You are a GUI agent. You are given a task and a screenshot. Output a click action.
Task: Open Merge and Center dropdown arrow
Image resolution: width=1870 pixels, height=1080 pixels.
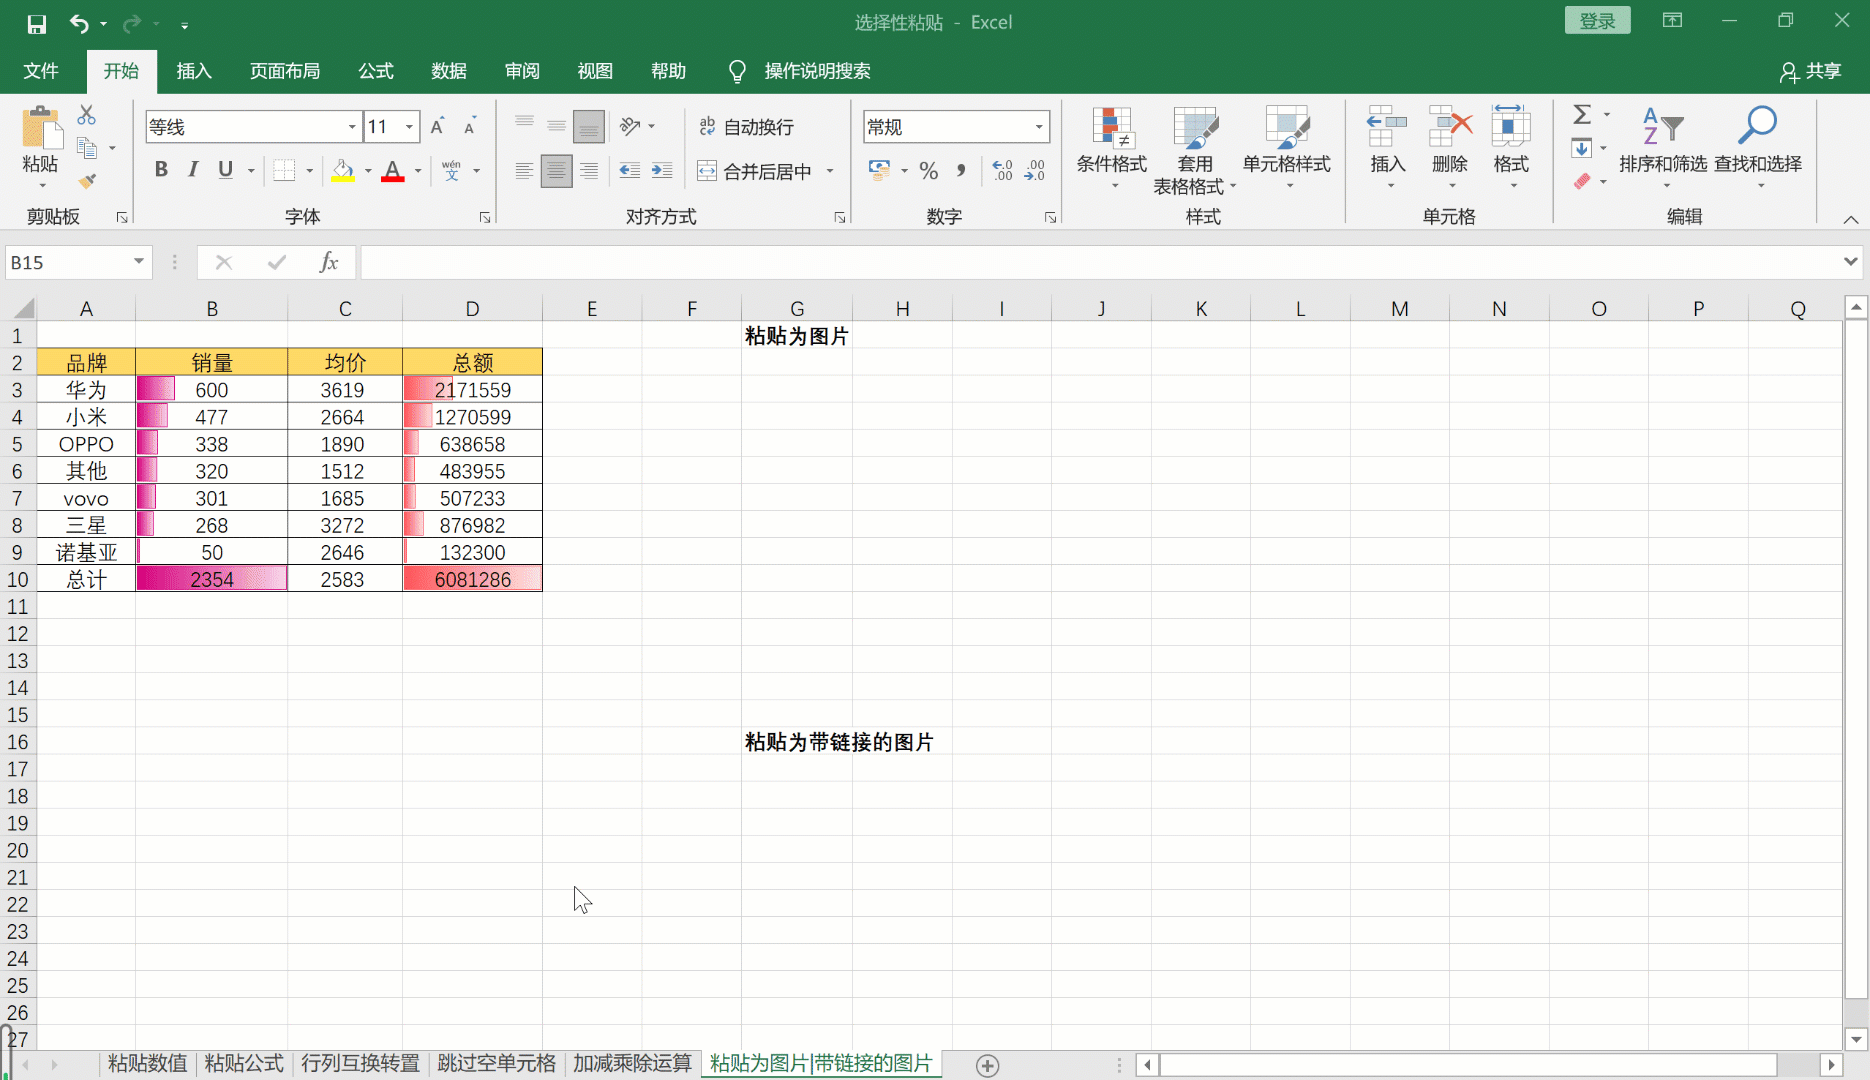tap(830, 171)
